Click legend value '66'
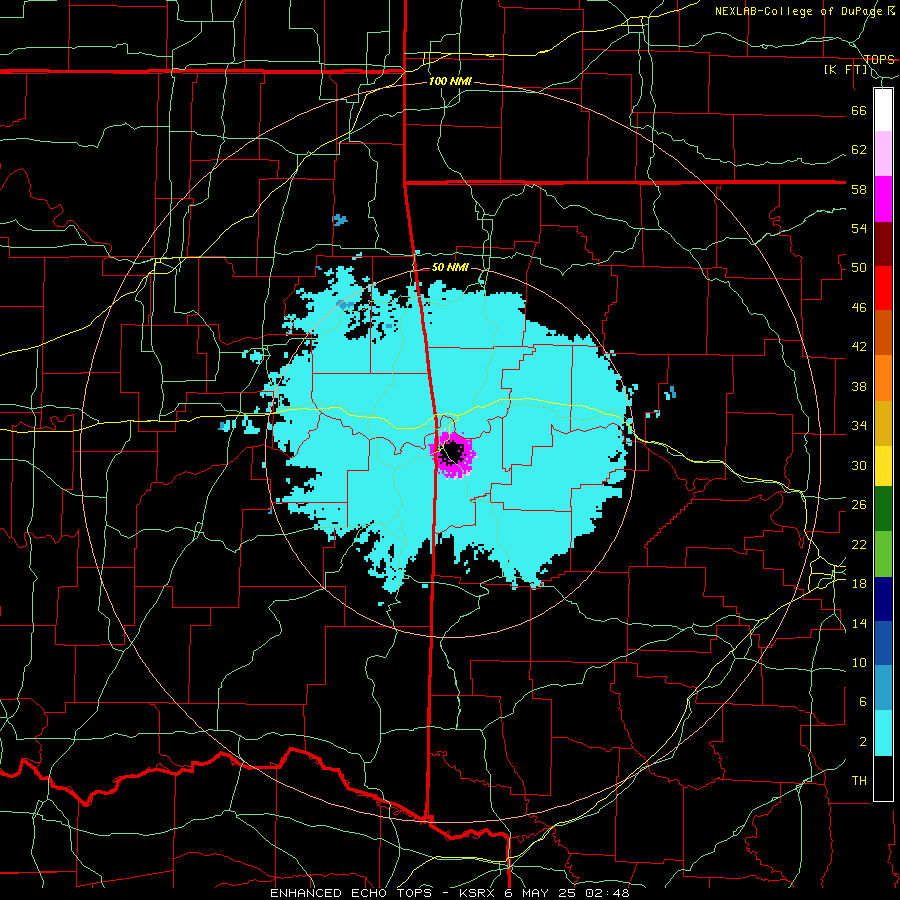900x900 pixels. [x=859, y=110]
